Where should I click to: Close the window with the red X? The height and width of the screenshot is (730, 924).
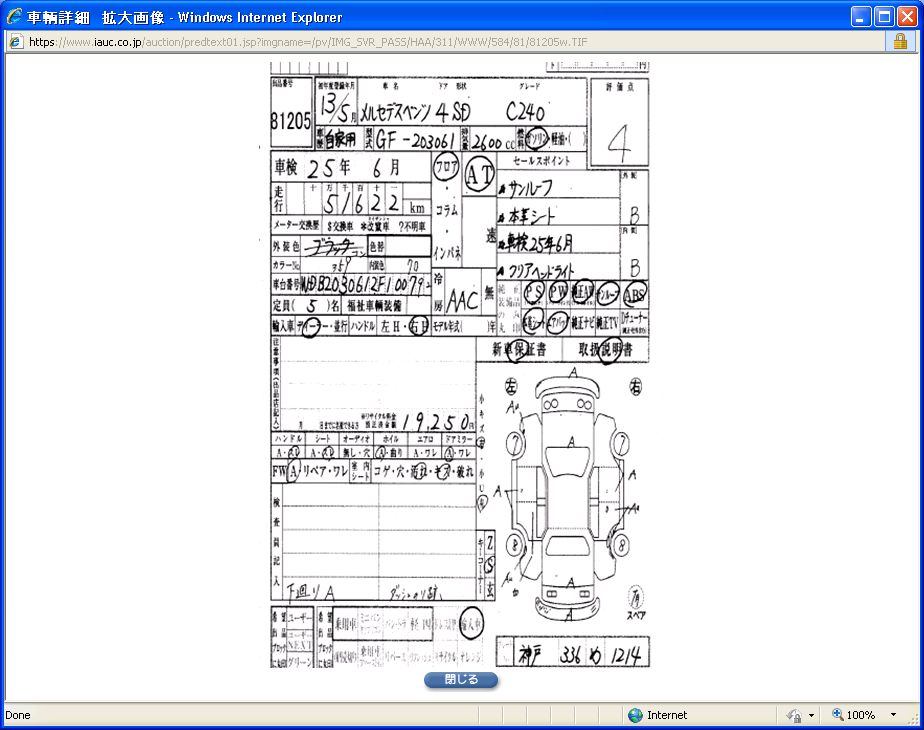[907, 17]
